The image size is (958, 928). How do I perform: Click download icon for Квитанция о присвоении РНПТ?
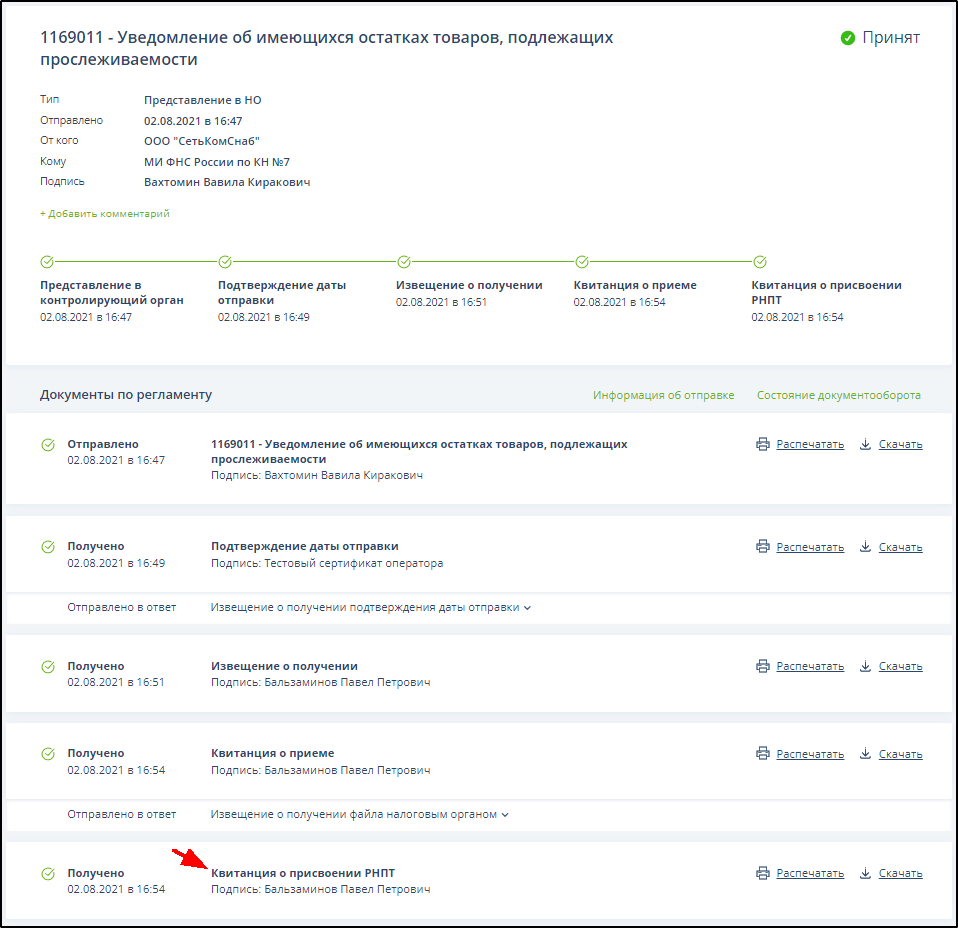click(866, 873)
